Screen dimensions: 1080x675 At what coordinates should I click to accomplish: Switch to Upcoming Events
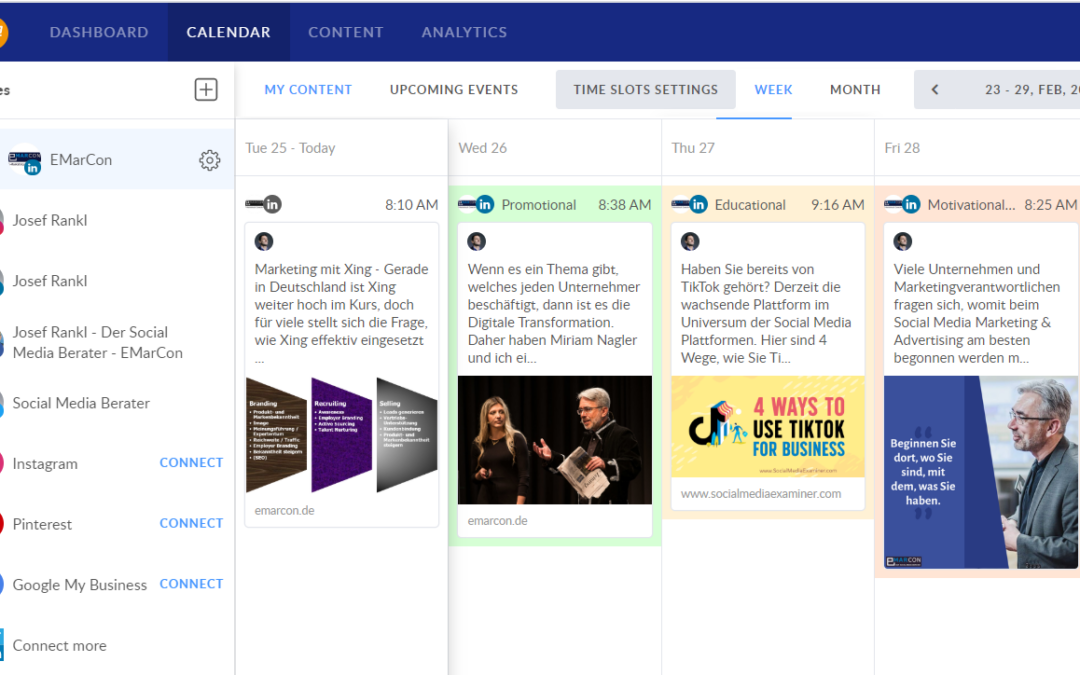click(x=454, y=90)
